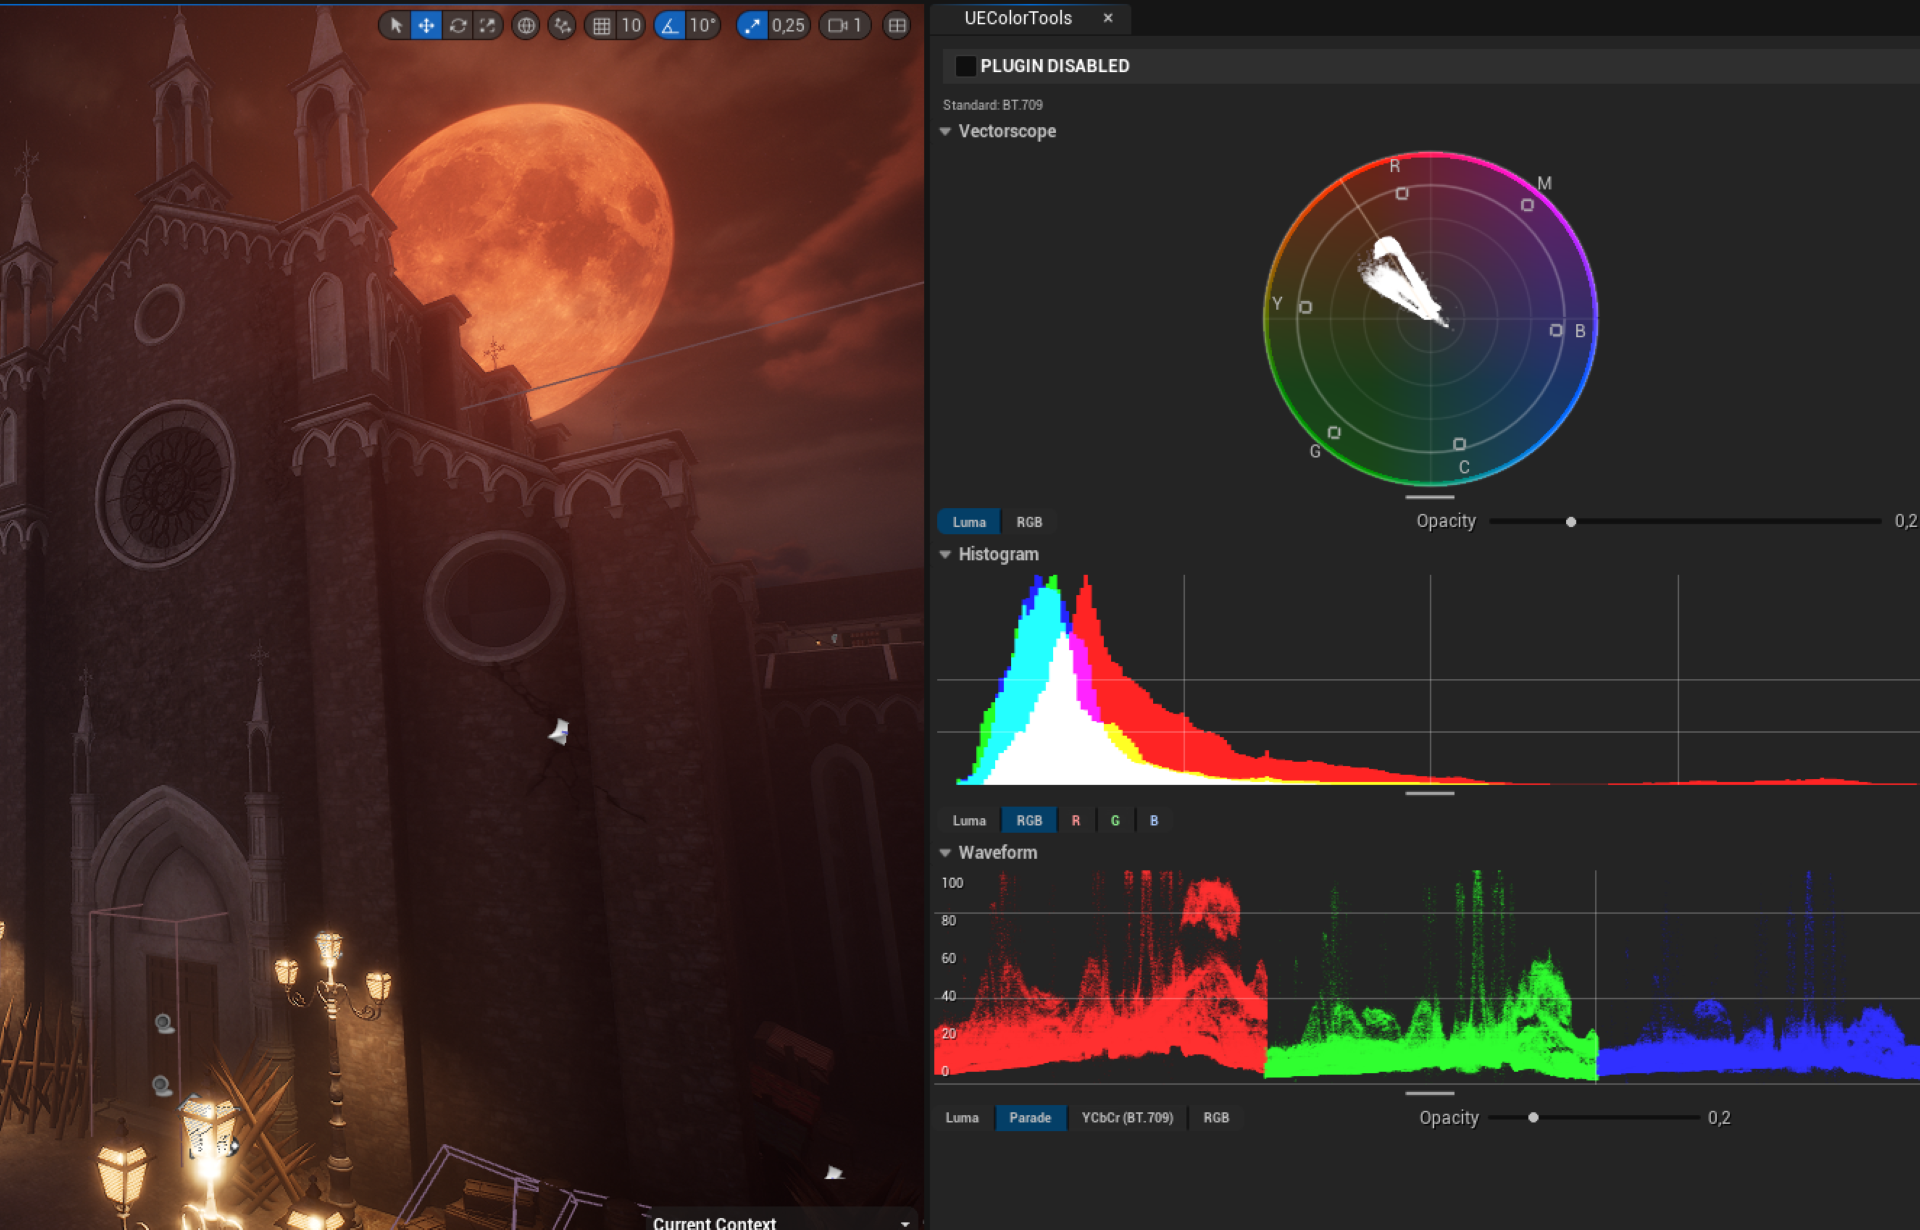The image size is (1920, 1230).
Task: Switch to the Rotate tool
Action: click(x=458, y=26)
